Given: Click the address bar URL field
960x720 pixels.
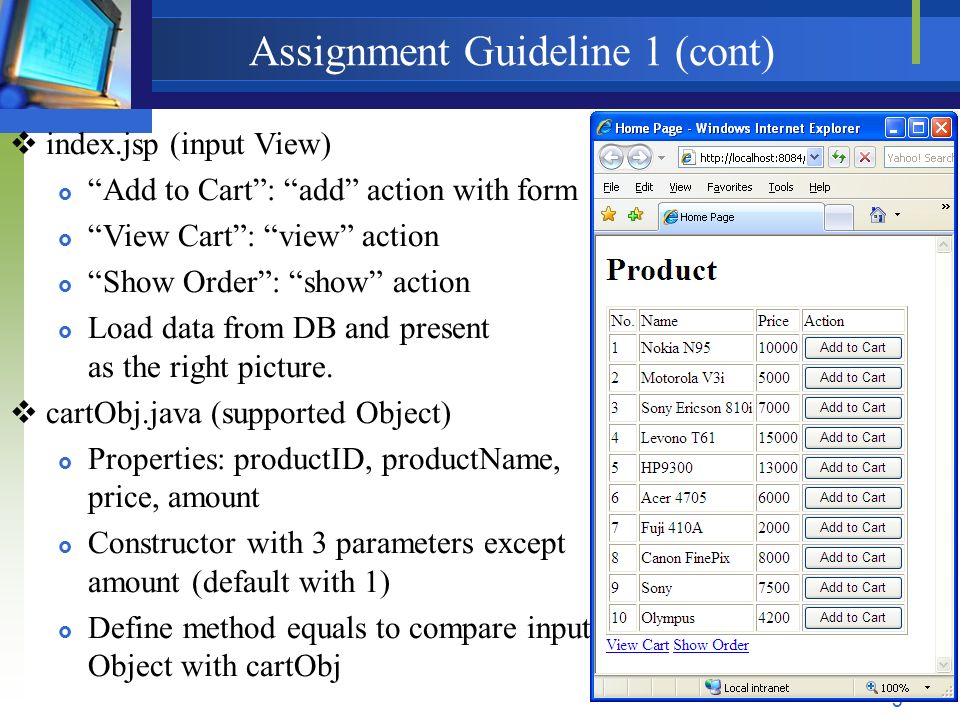Looking at the screenshot, I should click(750, 157).
